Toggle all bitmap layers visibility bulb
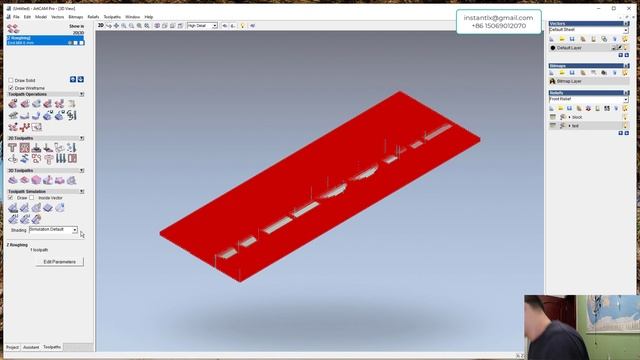The height and width of the screenshot is (360, 640). (625, 73)
